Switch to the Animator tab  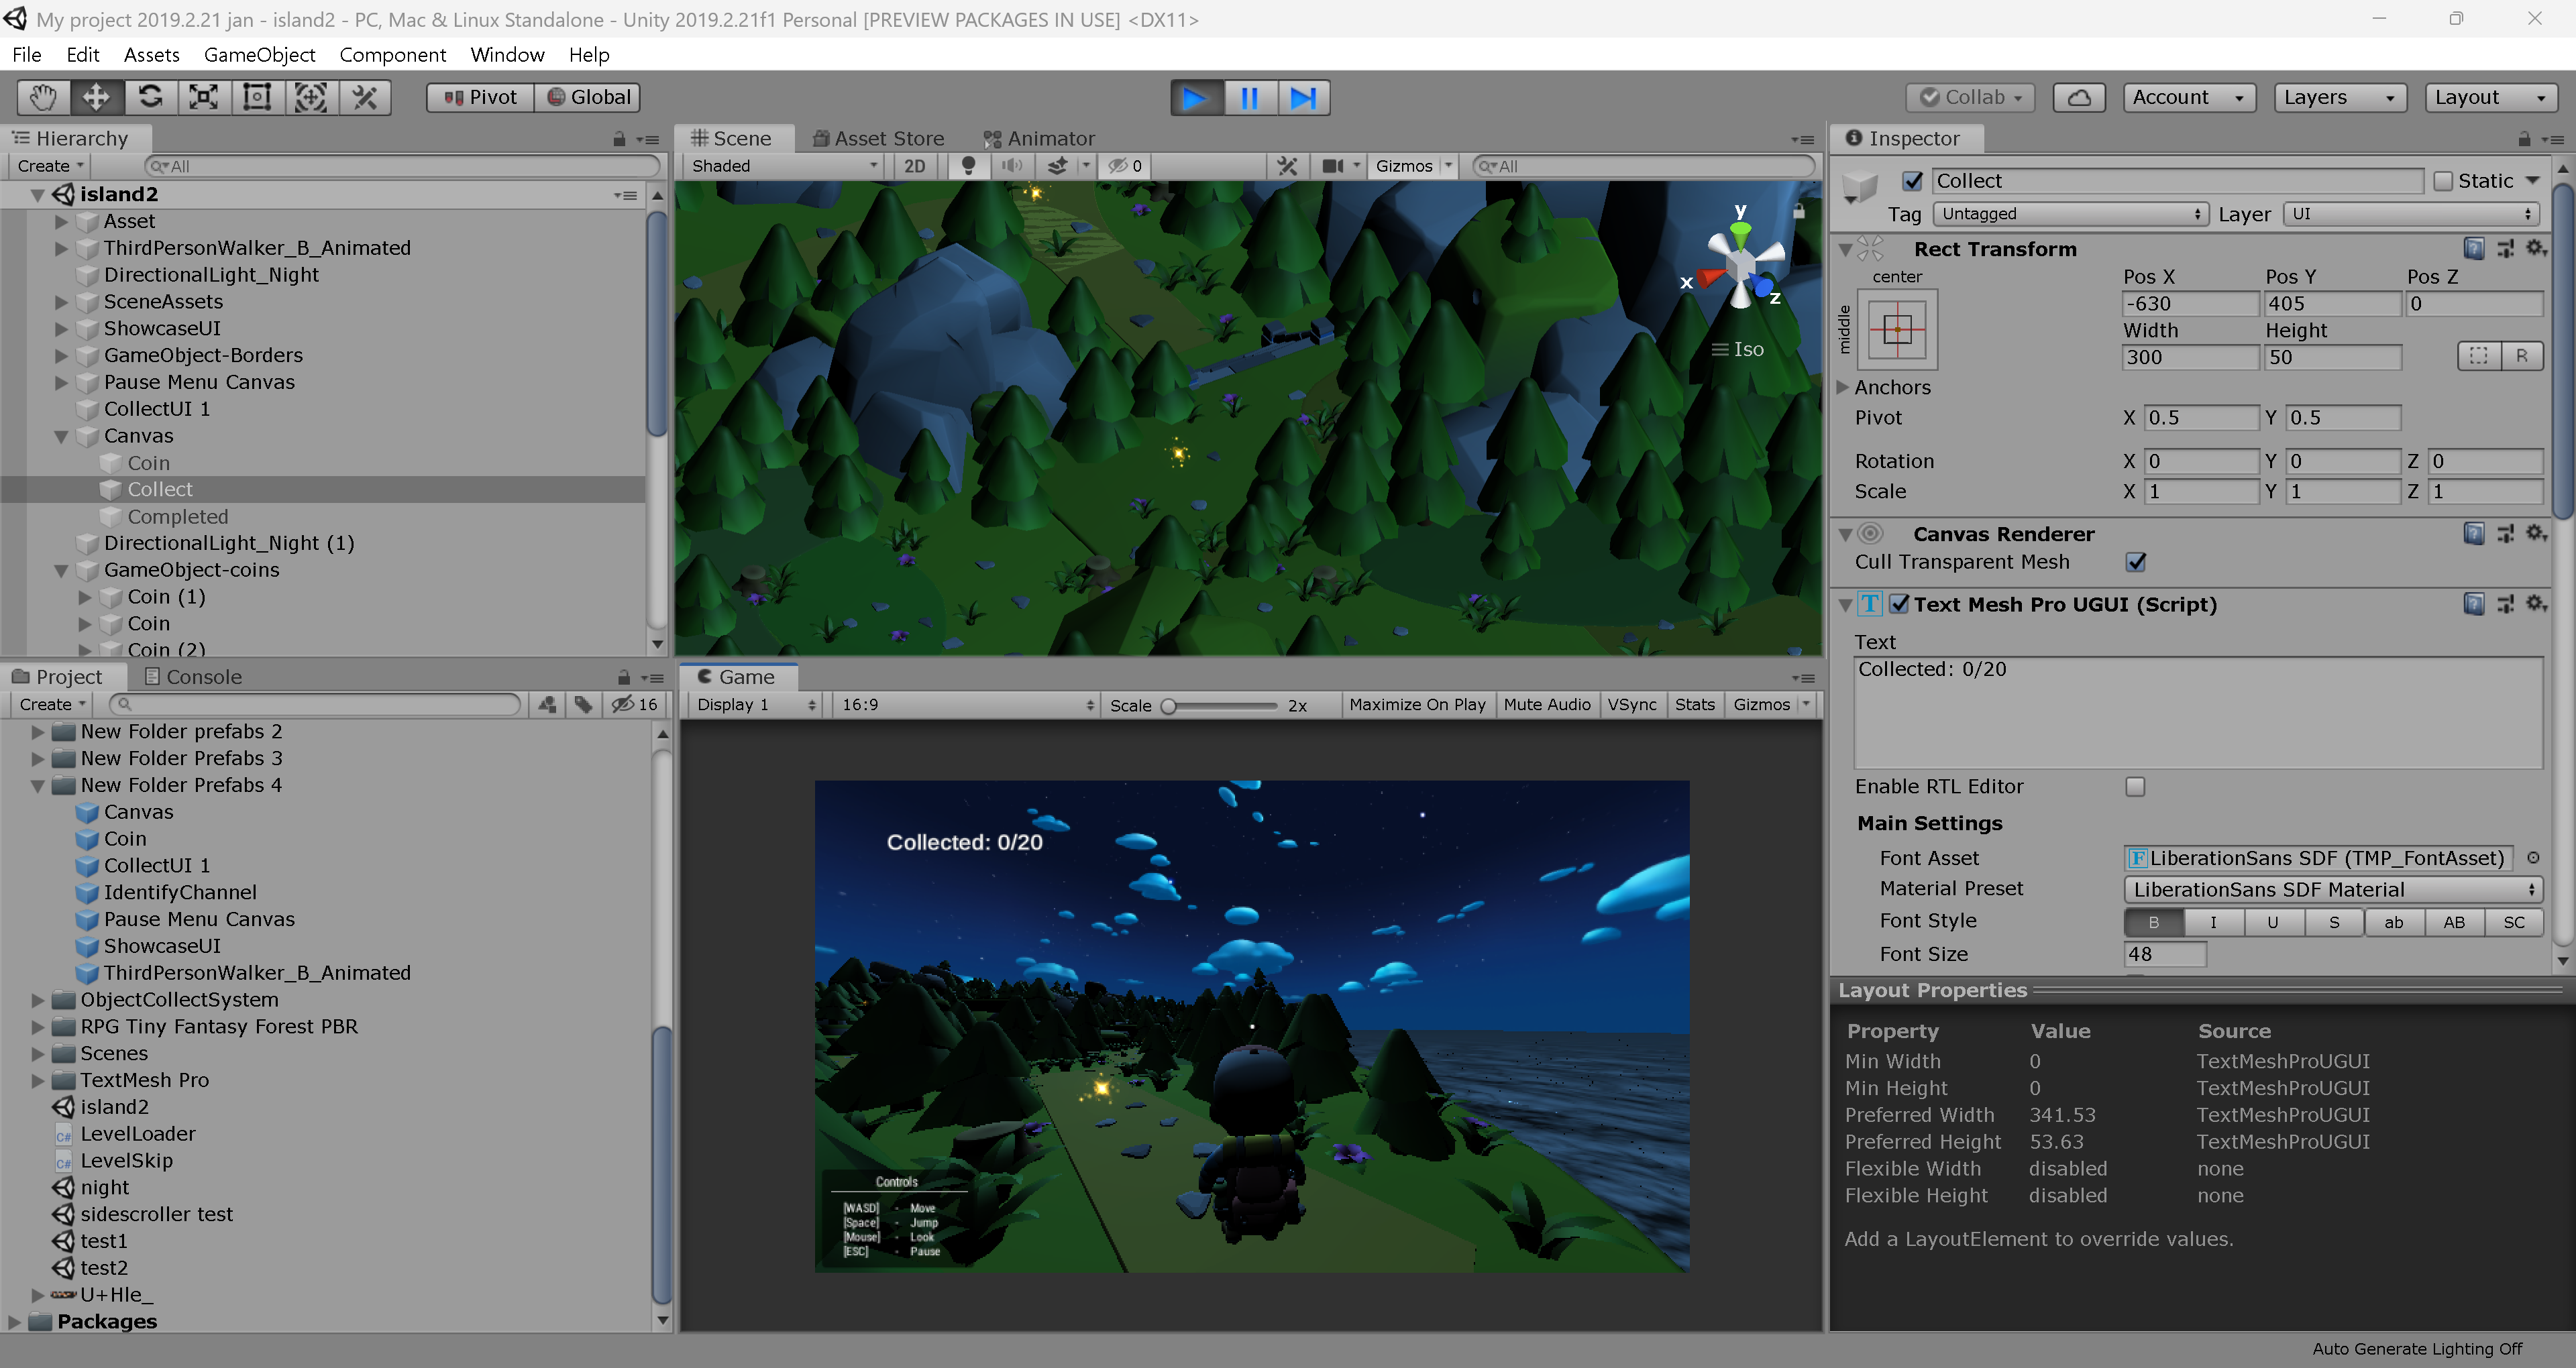click(1039, 138)
